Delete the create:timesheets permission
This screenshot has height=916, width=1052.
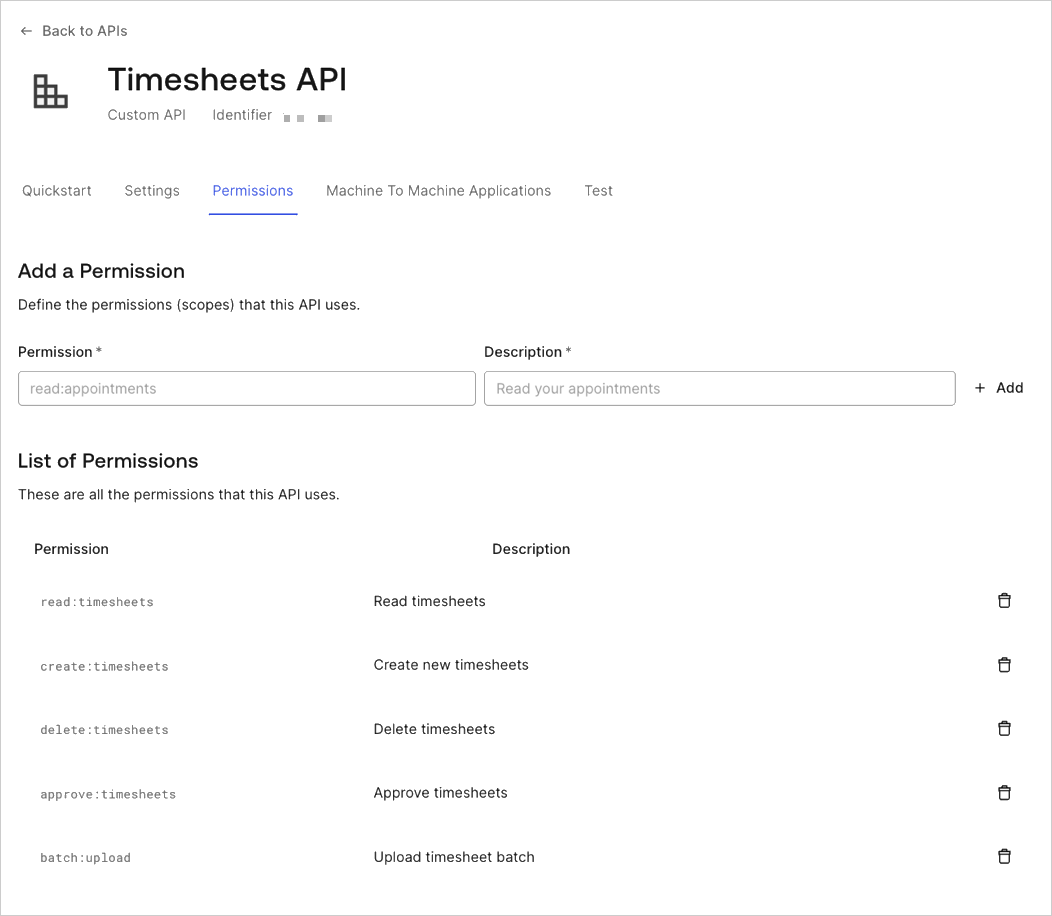point(1004,665)
